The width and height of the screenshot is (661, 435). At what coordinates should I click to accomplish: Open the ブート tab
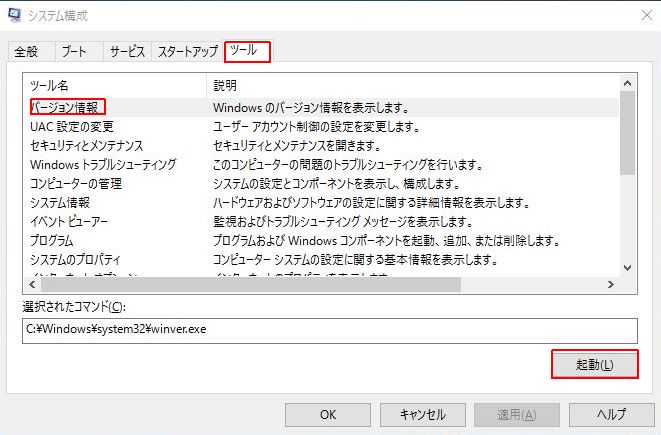click(73, 52)
